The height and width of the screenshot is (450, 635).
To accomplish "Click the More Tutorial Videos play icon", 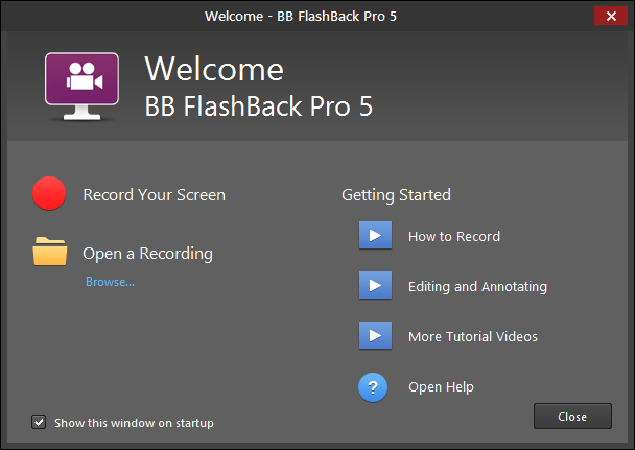I will [375, 335].
